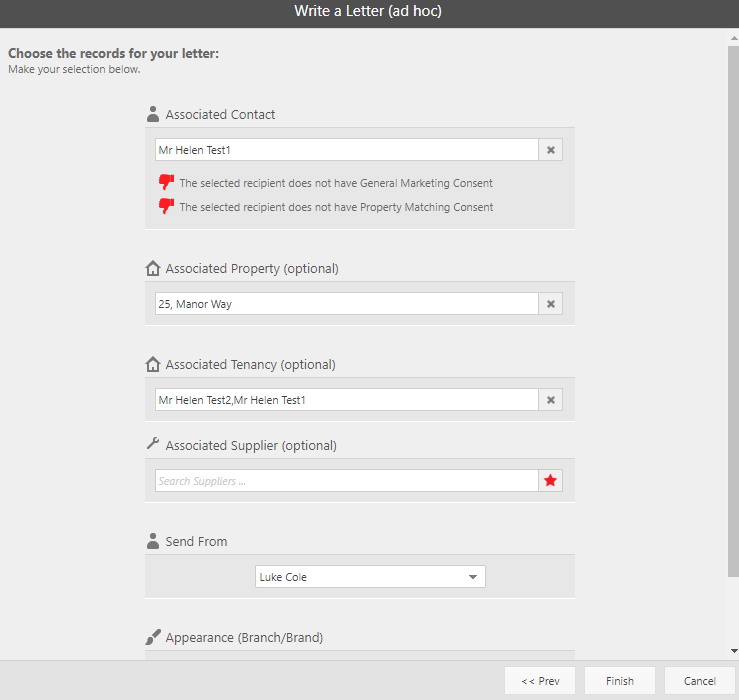Viewport: 739px width, 700px height.
Task: Click thumbs-down icon for Property Matching Consent
Action: tap(166, 206)
